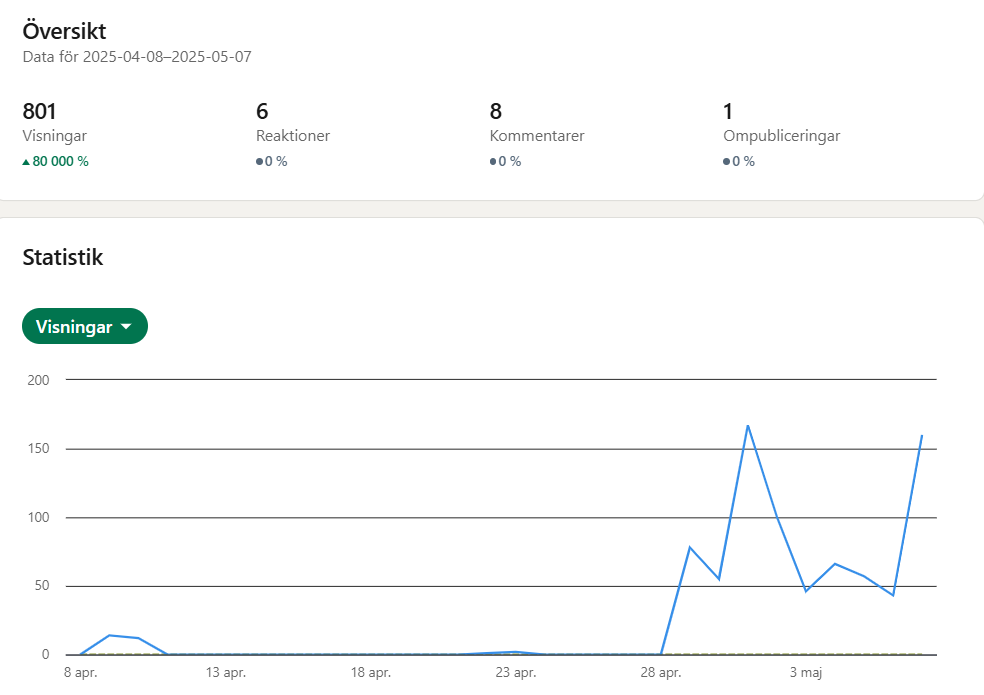Click the Statistik section heading
The image size is (984, 695).
coord(63,257)
